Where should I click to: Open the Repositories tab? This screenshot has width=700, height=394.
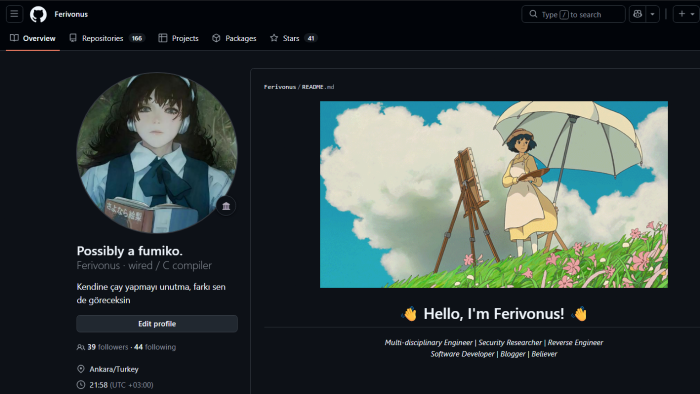[107, 38]
